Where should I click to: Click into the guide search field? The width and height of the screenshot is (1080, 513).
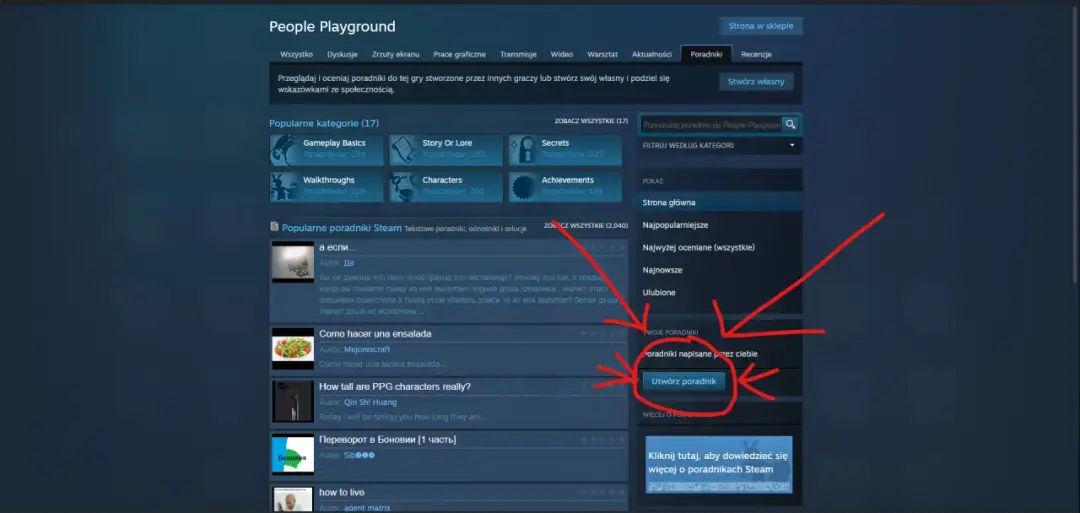(711, 125)
